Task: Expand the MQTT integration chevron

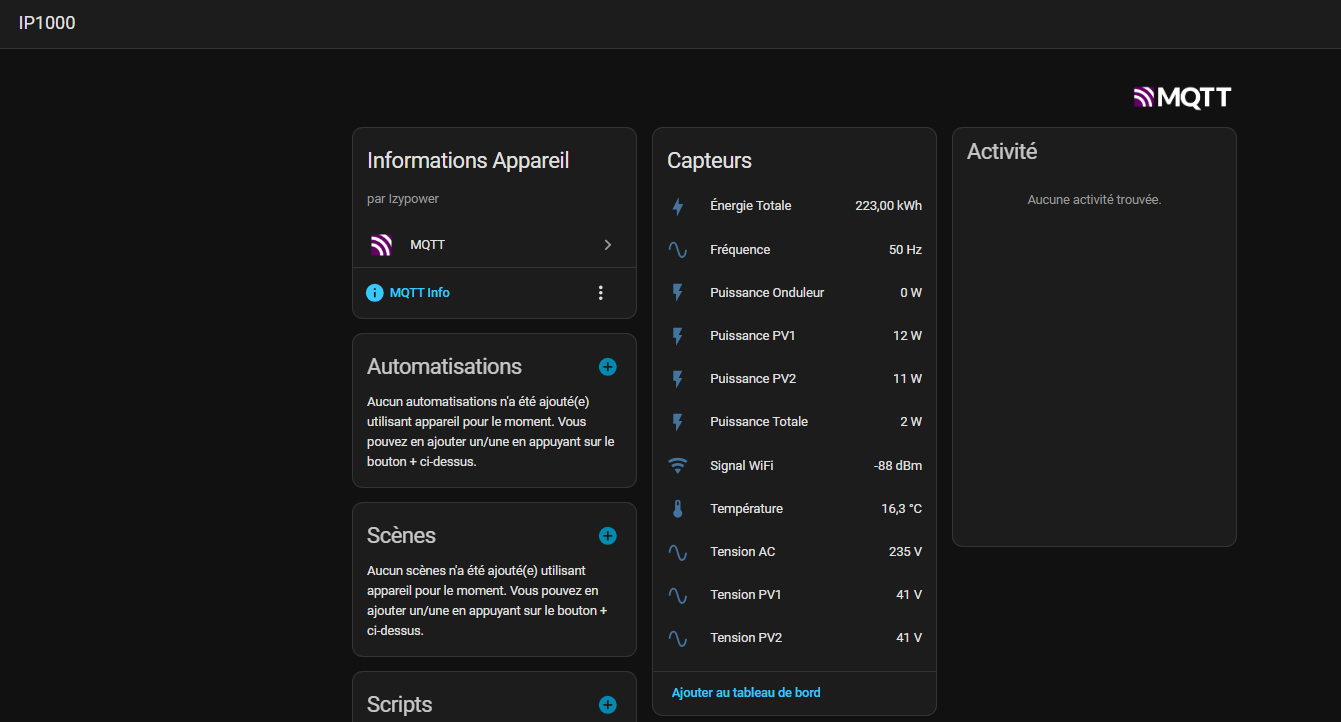Action: tap(607, 245)
